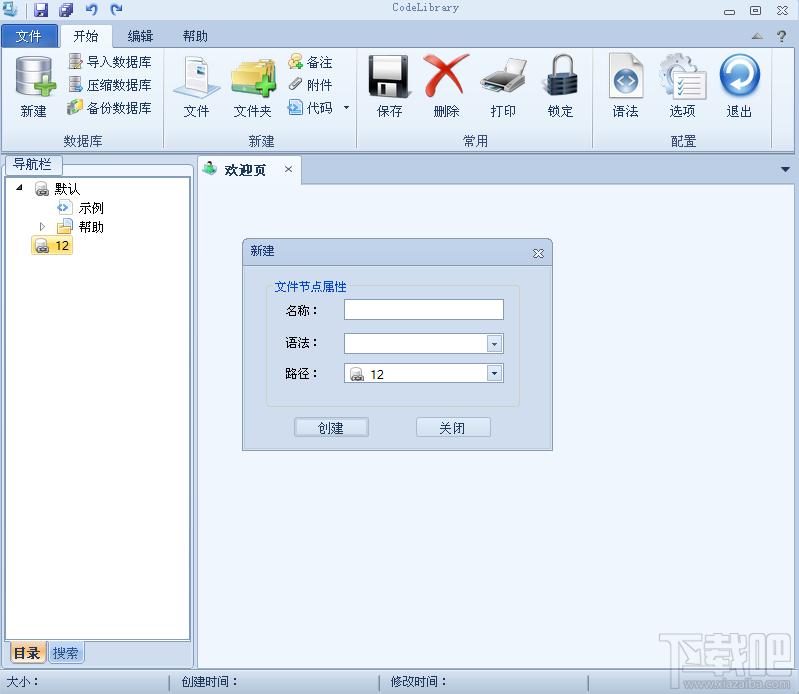Switch to the Edit (编辑) ribbon tab
Screen dimensions: 799x694
(x=140, y=36)
